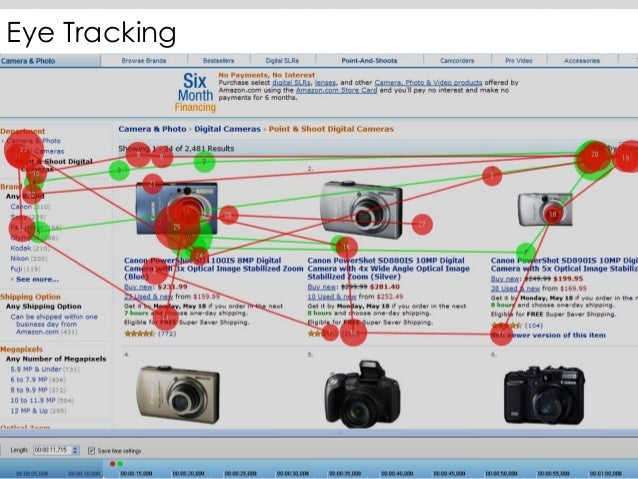Click 'Buy new' for the $281.40 camera
Screen dimensions: 638x479
pos(319,287)
